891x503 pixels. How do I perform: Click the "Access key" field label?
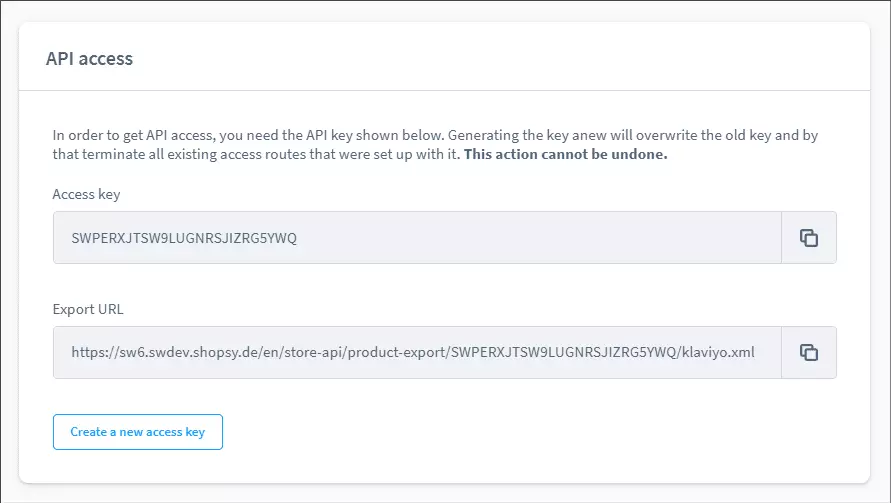coord(86,194)
